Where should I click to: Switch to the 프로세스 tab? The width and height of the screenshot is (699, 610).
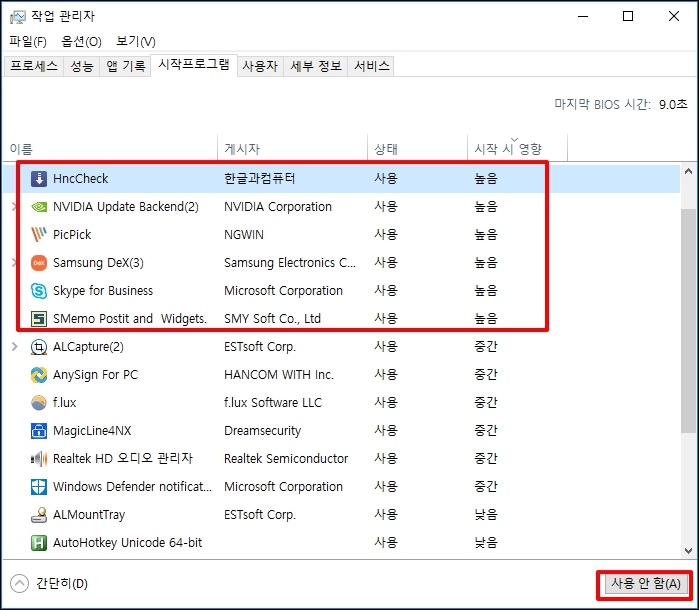(x=34, y=66)
